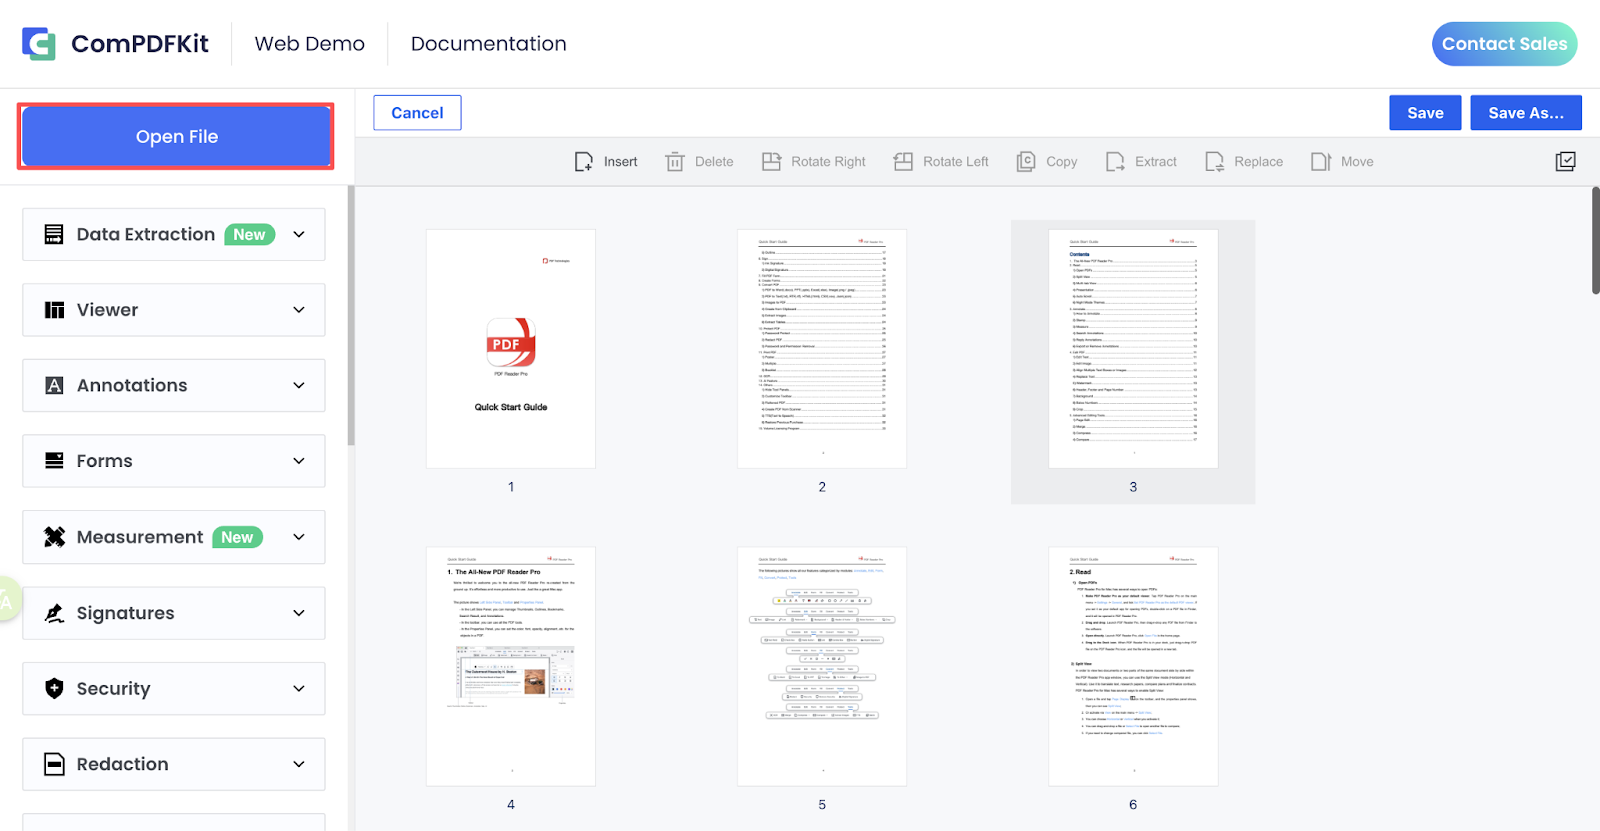
Task: Expand the Security section chevron
Action: coord(299,689)
